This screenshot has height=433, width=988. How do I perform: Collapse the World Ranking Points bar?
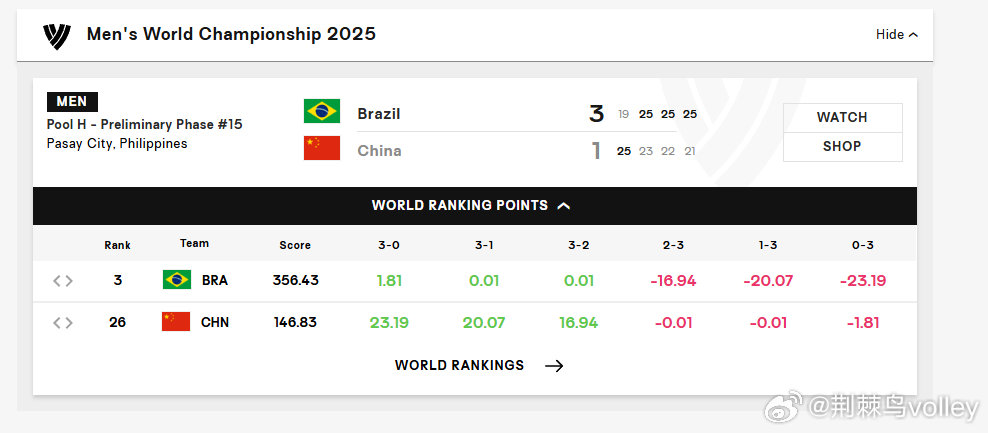(x=475, y=205)
